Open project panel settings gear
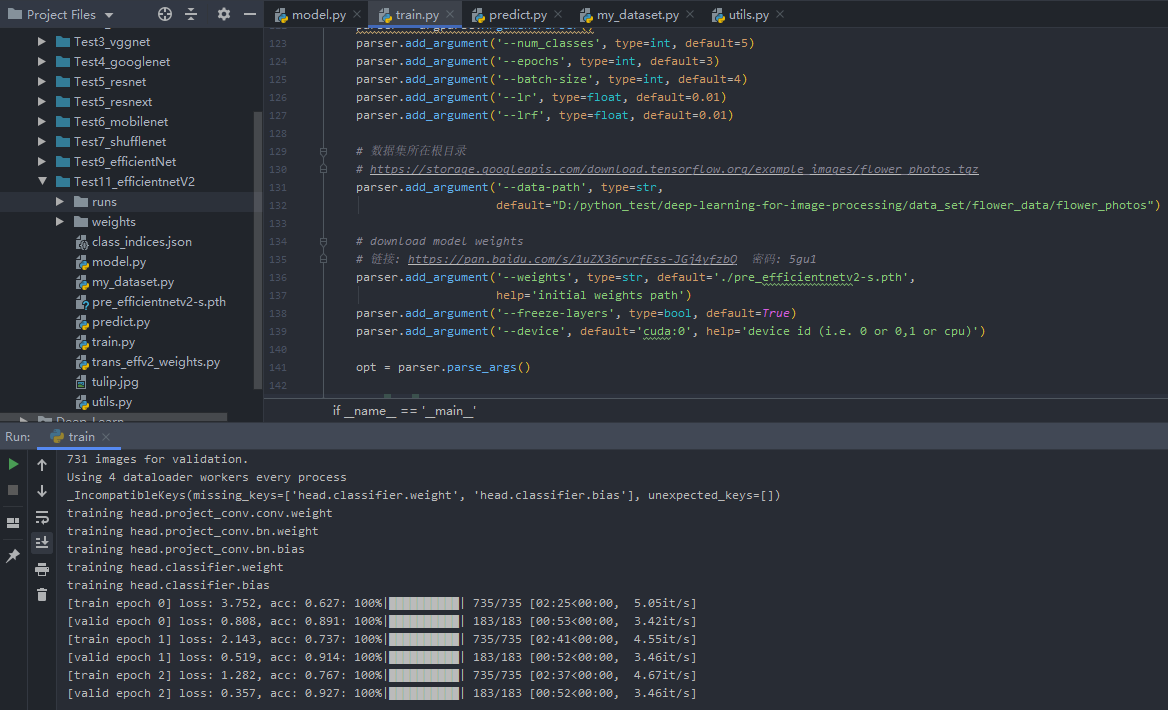 (x=223, y=15)
